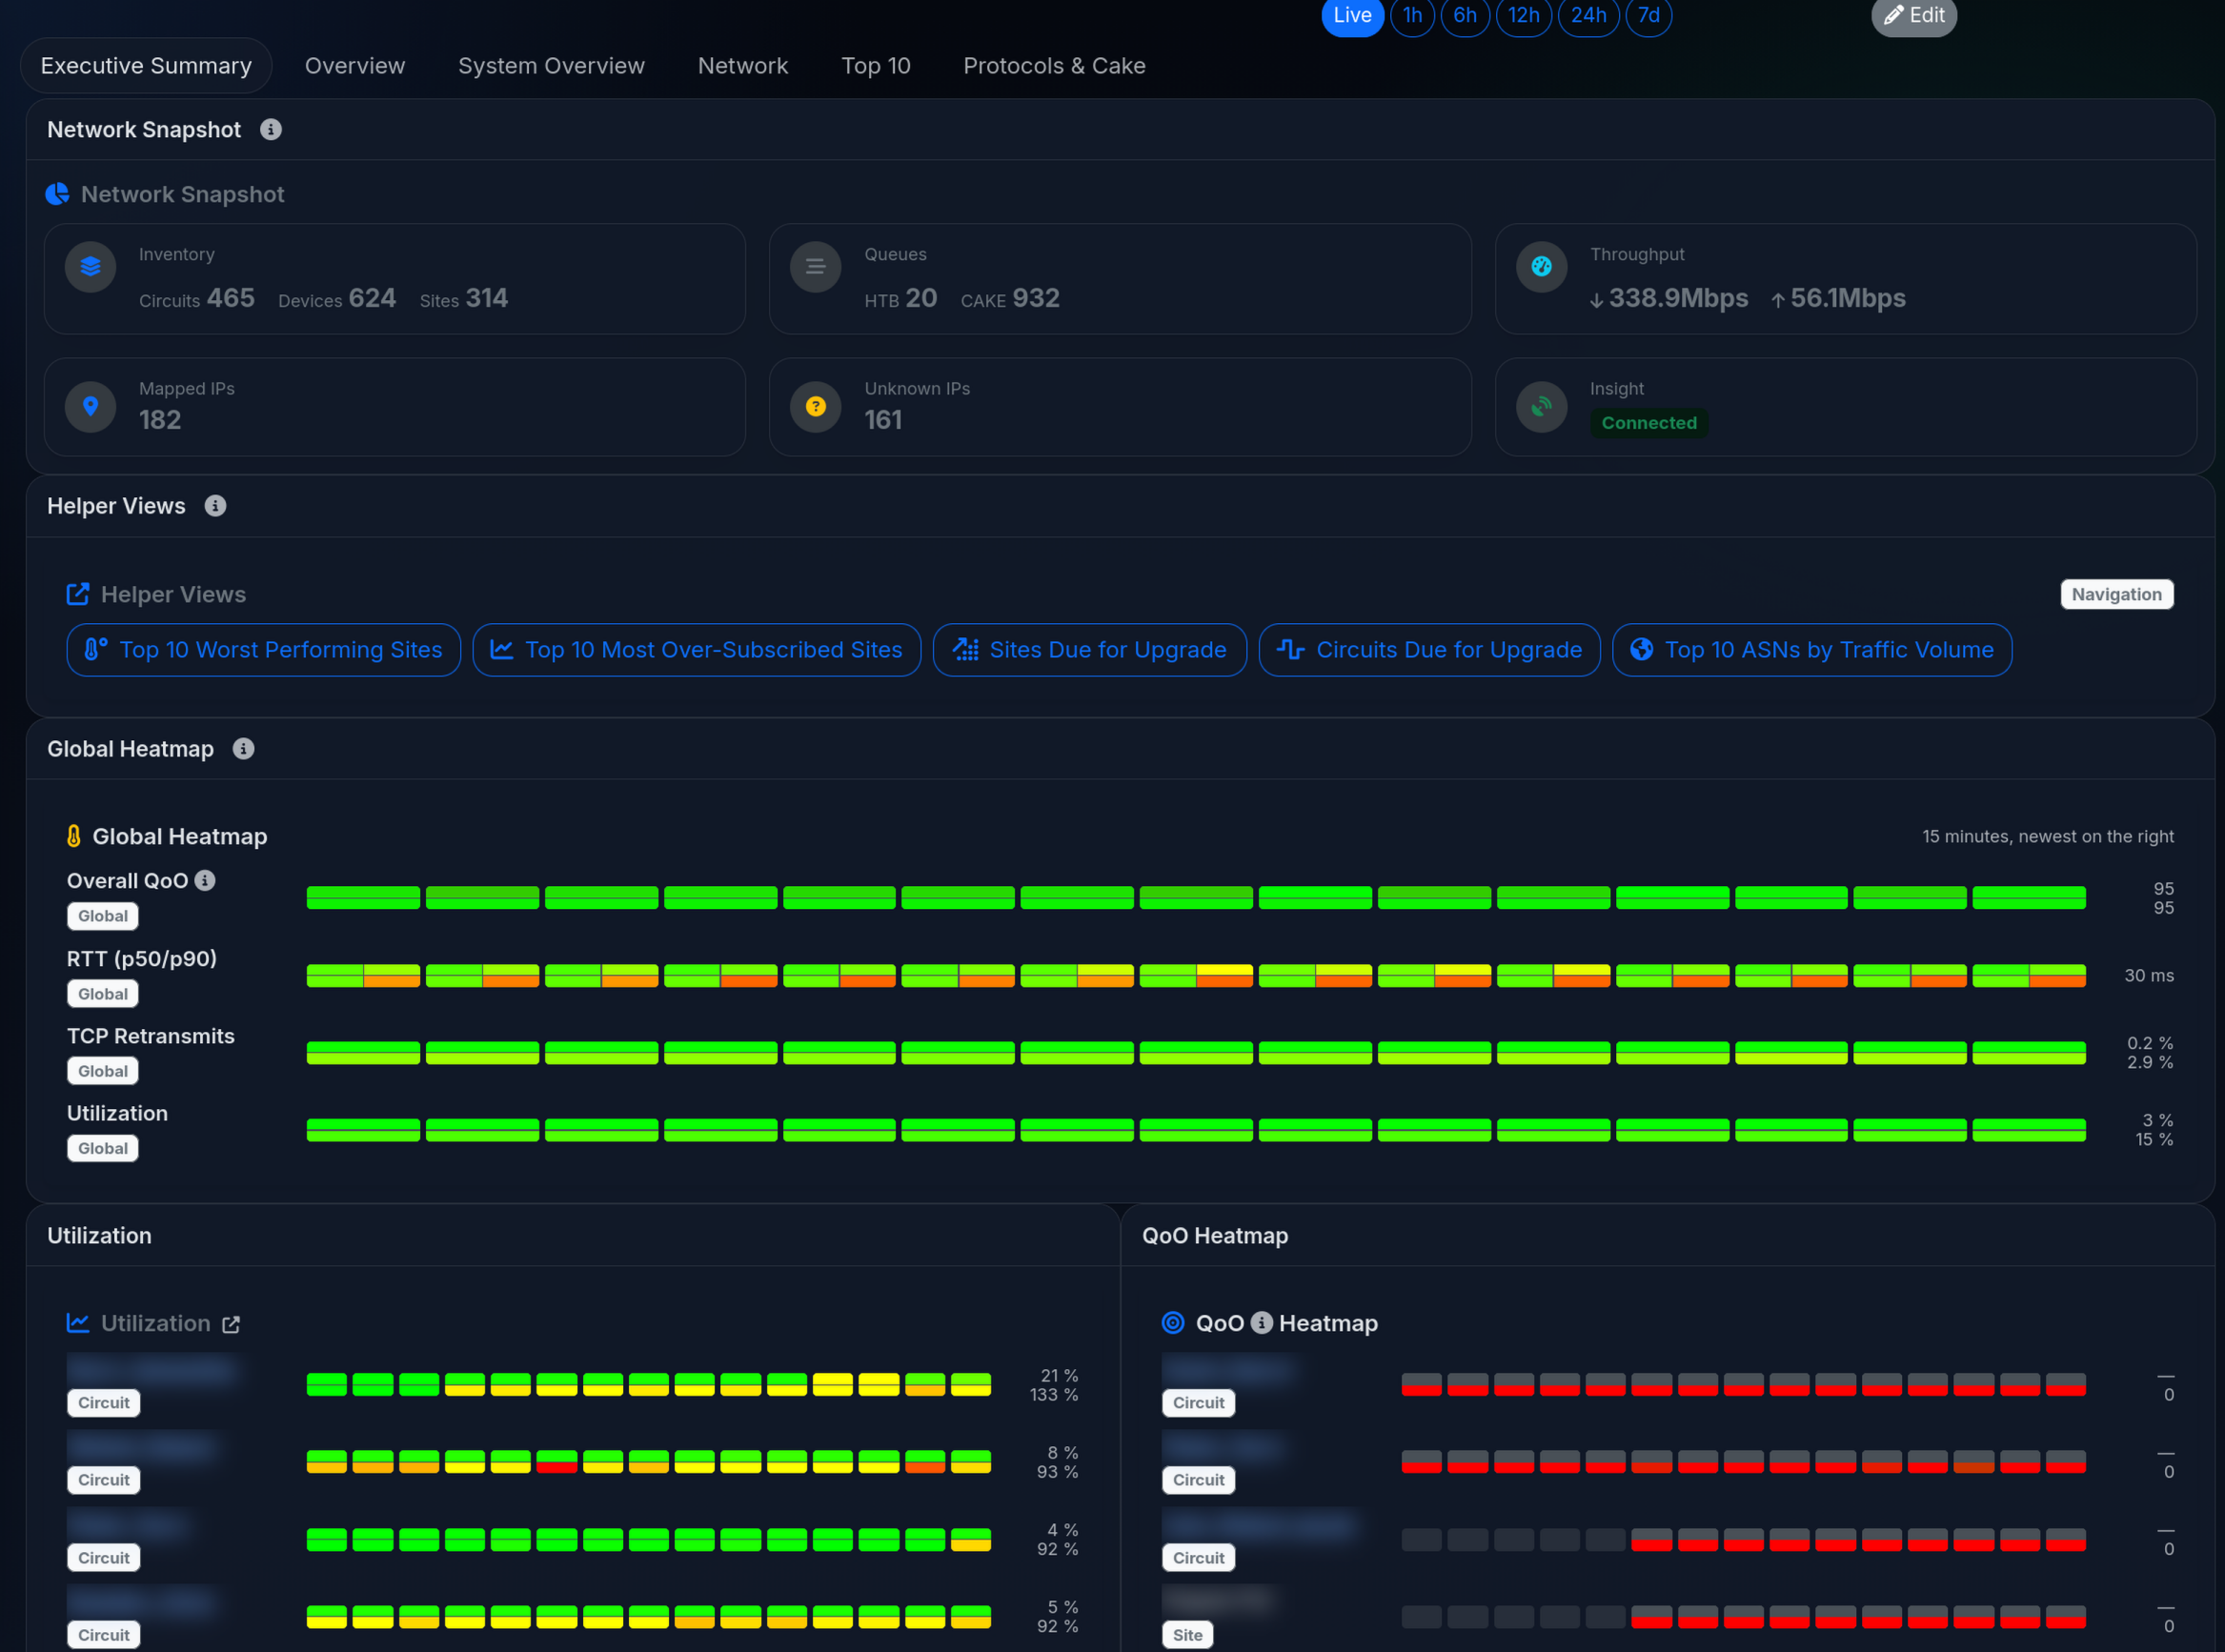
Task: Switch the time range to 1h
Action: [x=1411, y=16]
